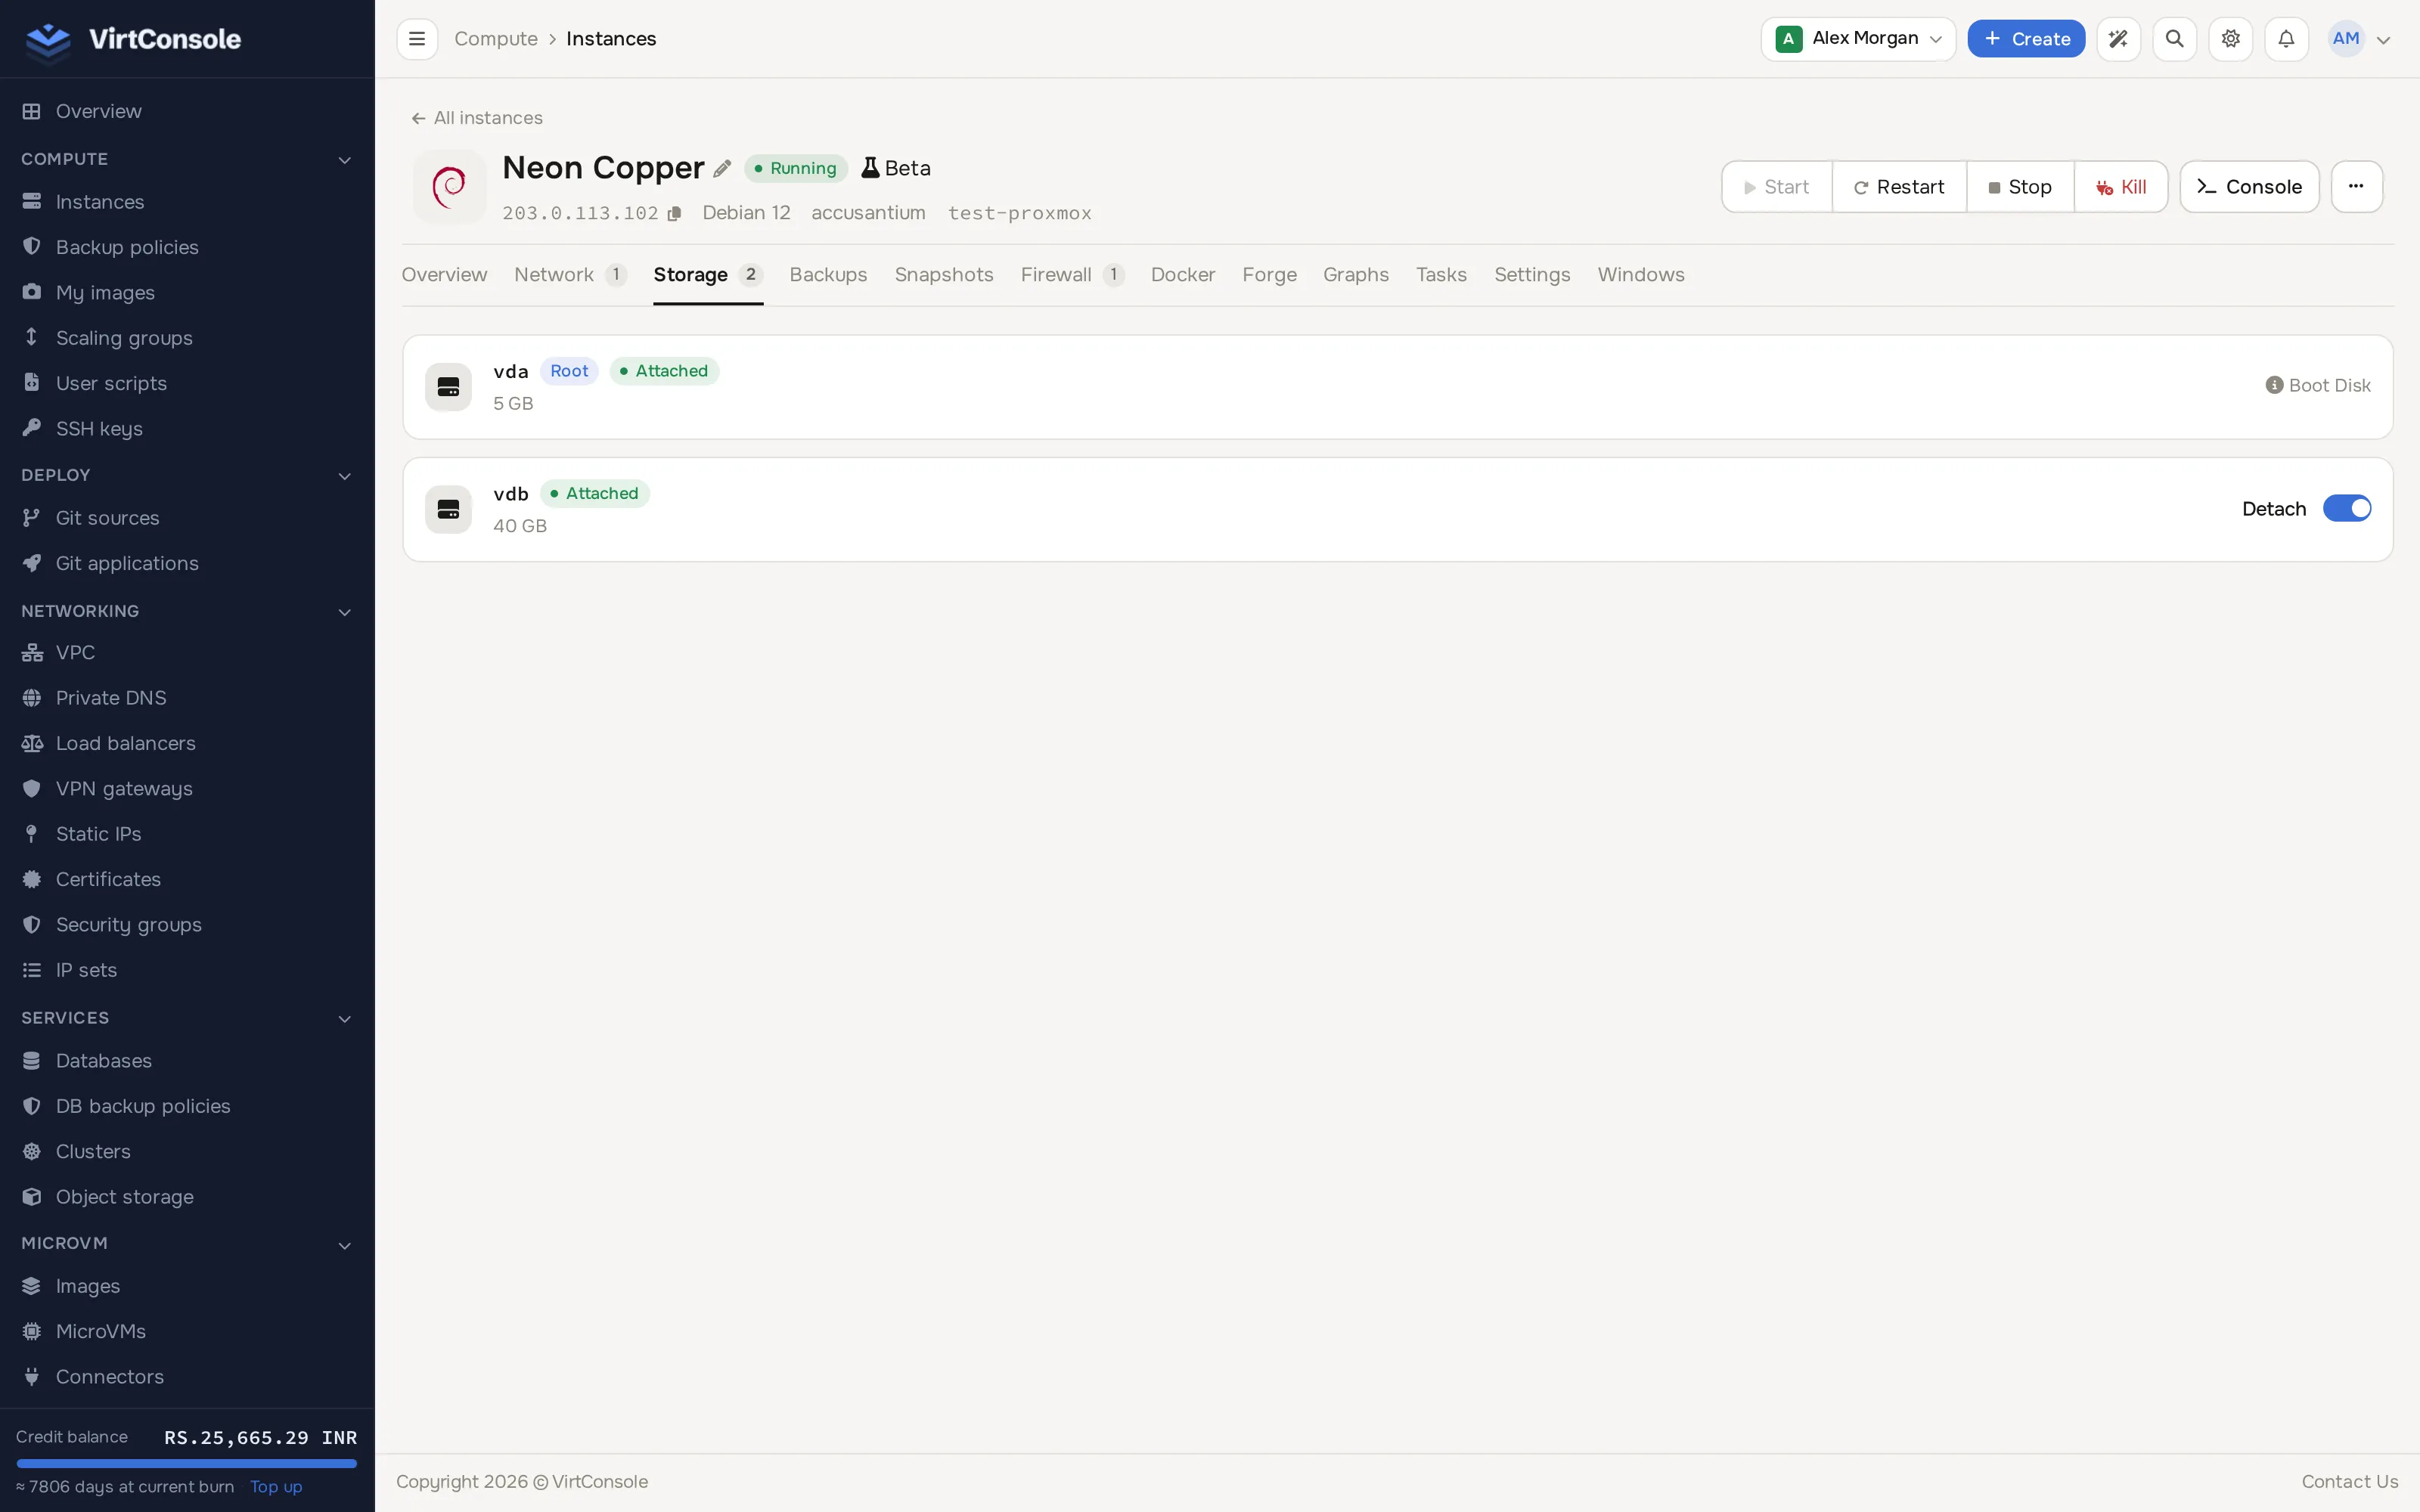Collapse the NETWORKING section
This screenshot has width=2420, height=1512.
(x=344, y=612)
